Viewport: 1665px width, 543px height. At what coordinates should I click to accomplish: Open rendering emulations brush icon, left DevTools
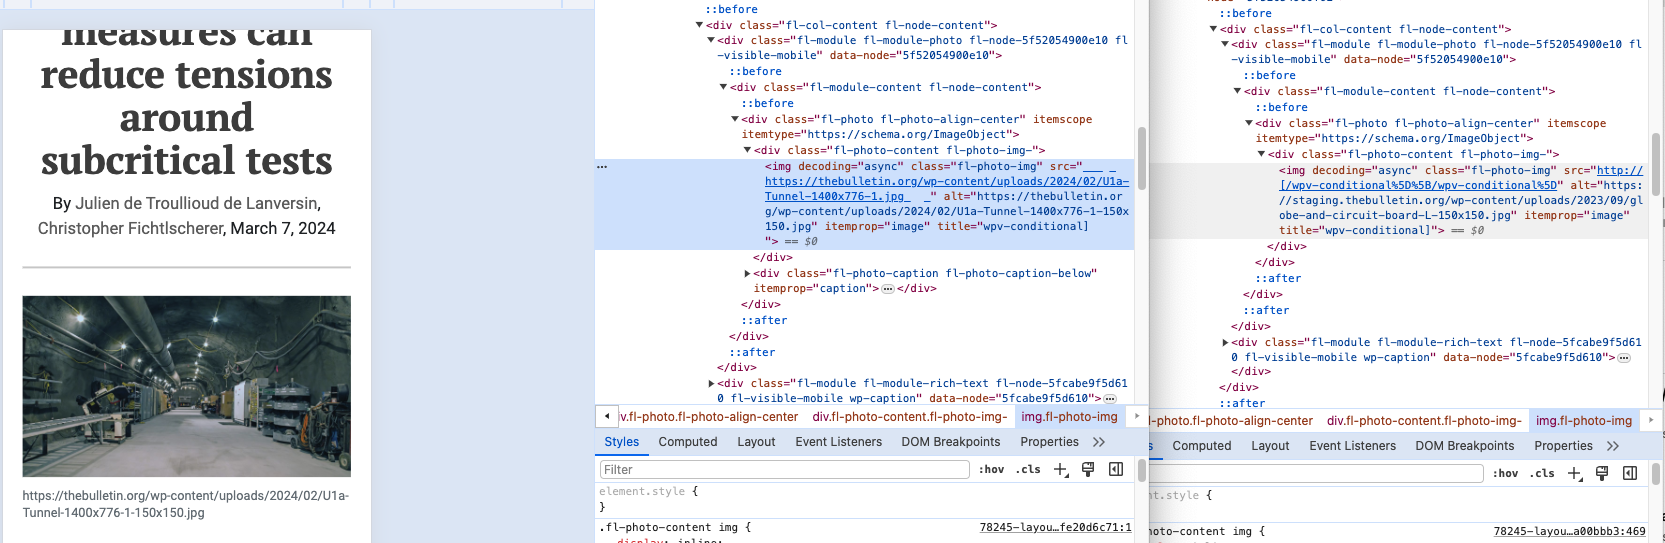(1088, 469)
